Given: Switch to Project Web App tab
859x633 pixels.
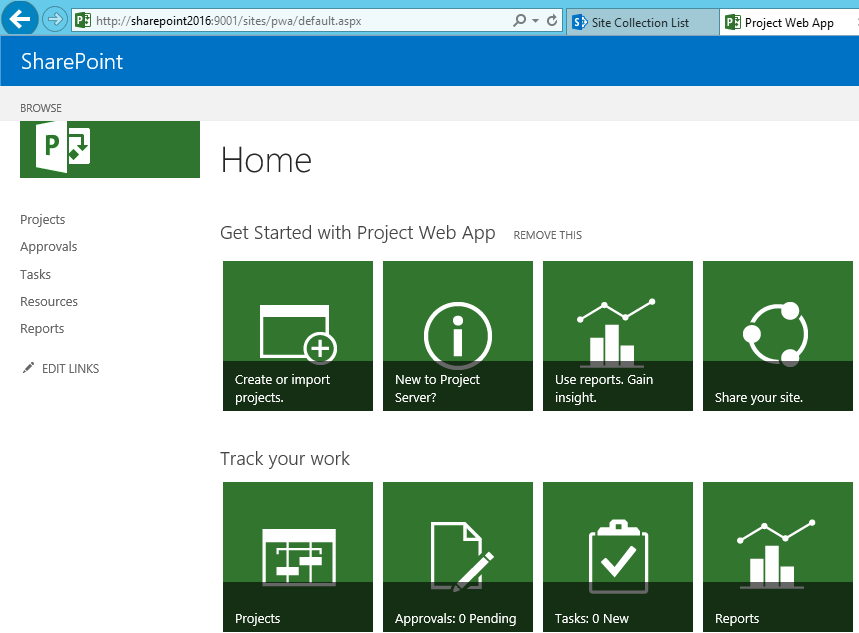Looking at the screenshot, I should (x=789, y=22).
